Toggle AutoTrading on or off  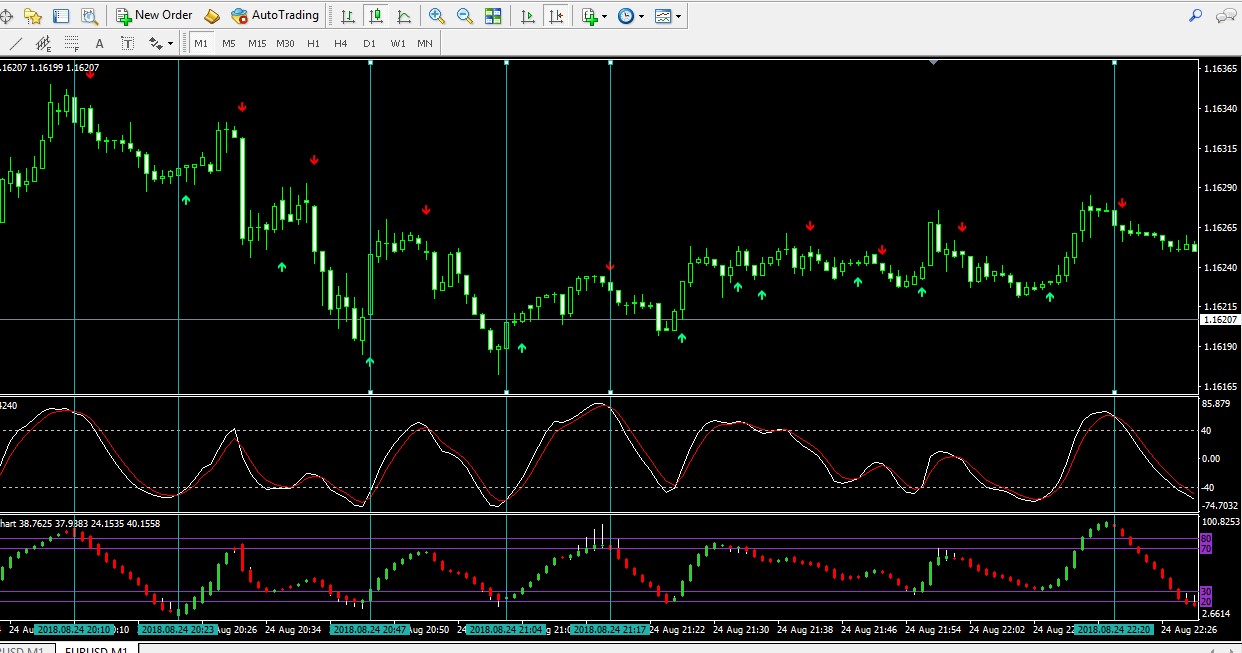click(x=275, y=16)
